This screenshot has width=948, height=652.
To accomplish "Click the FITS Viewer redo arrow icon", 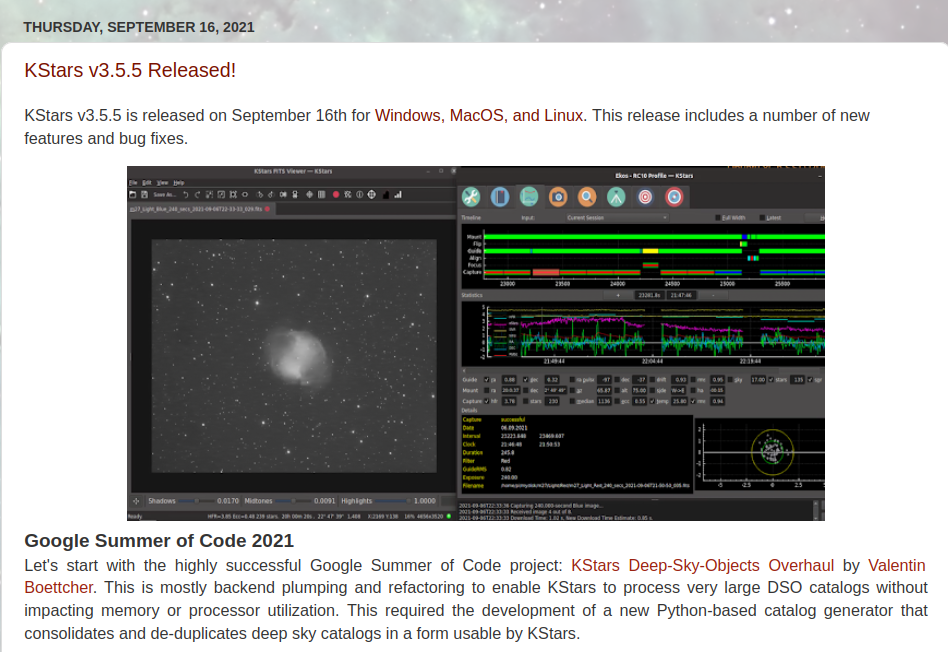I will pyautogui.click(x=197, y=195).
